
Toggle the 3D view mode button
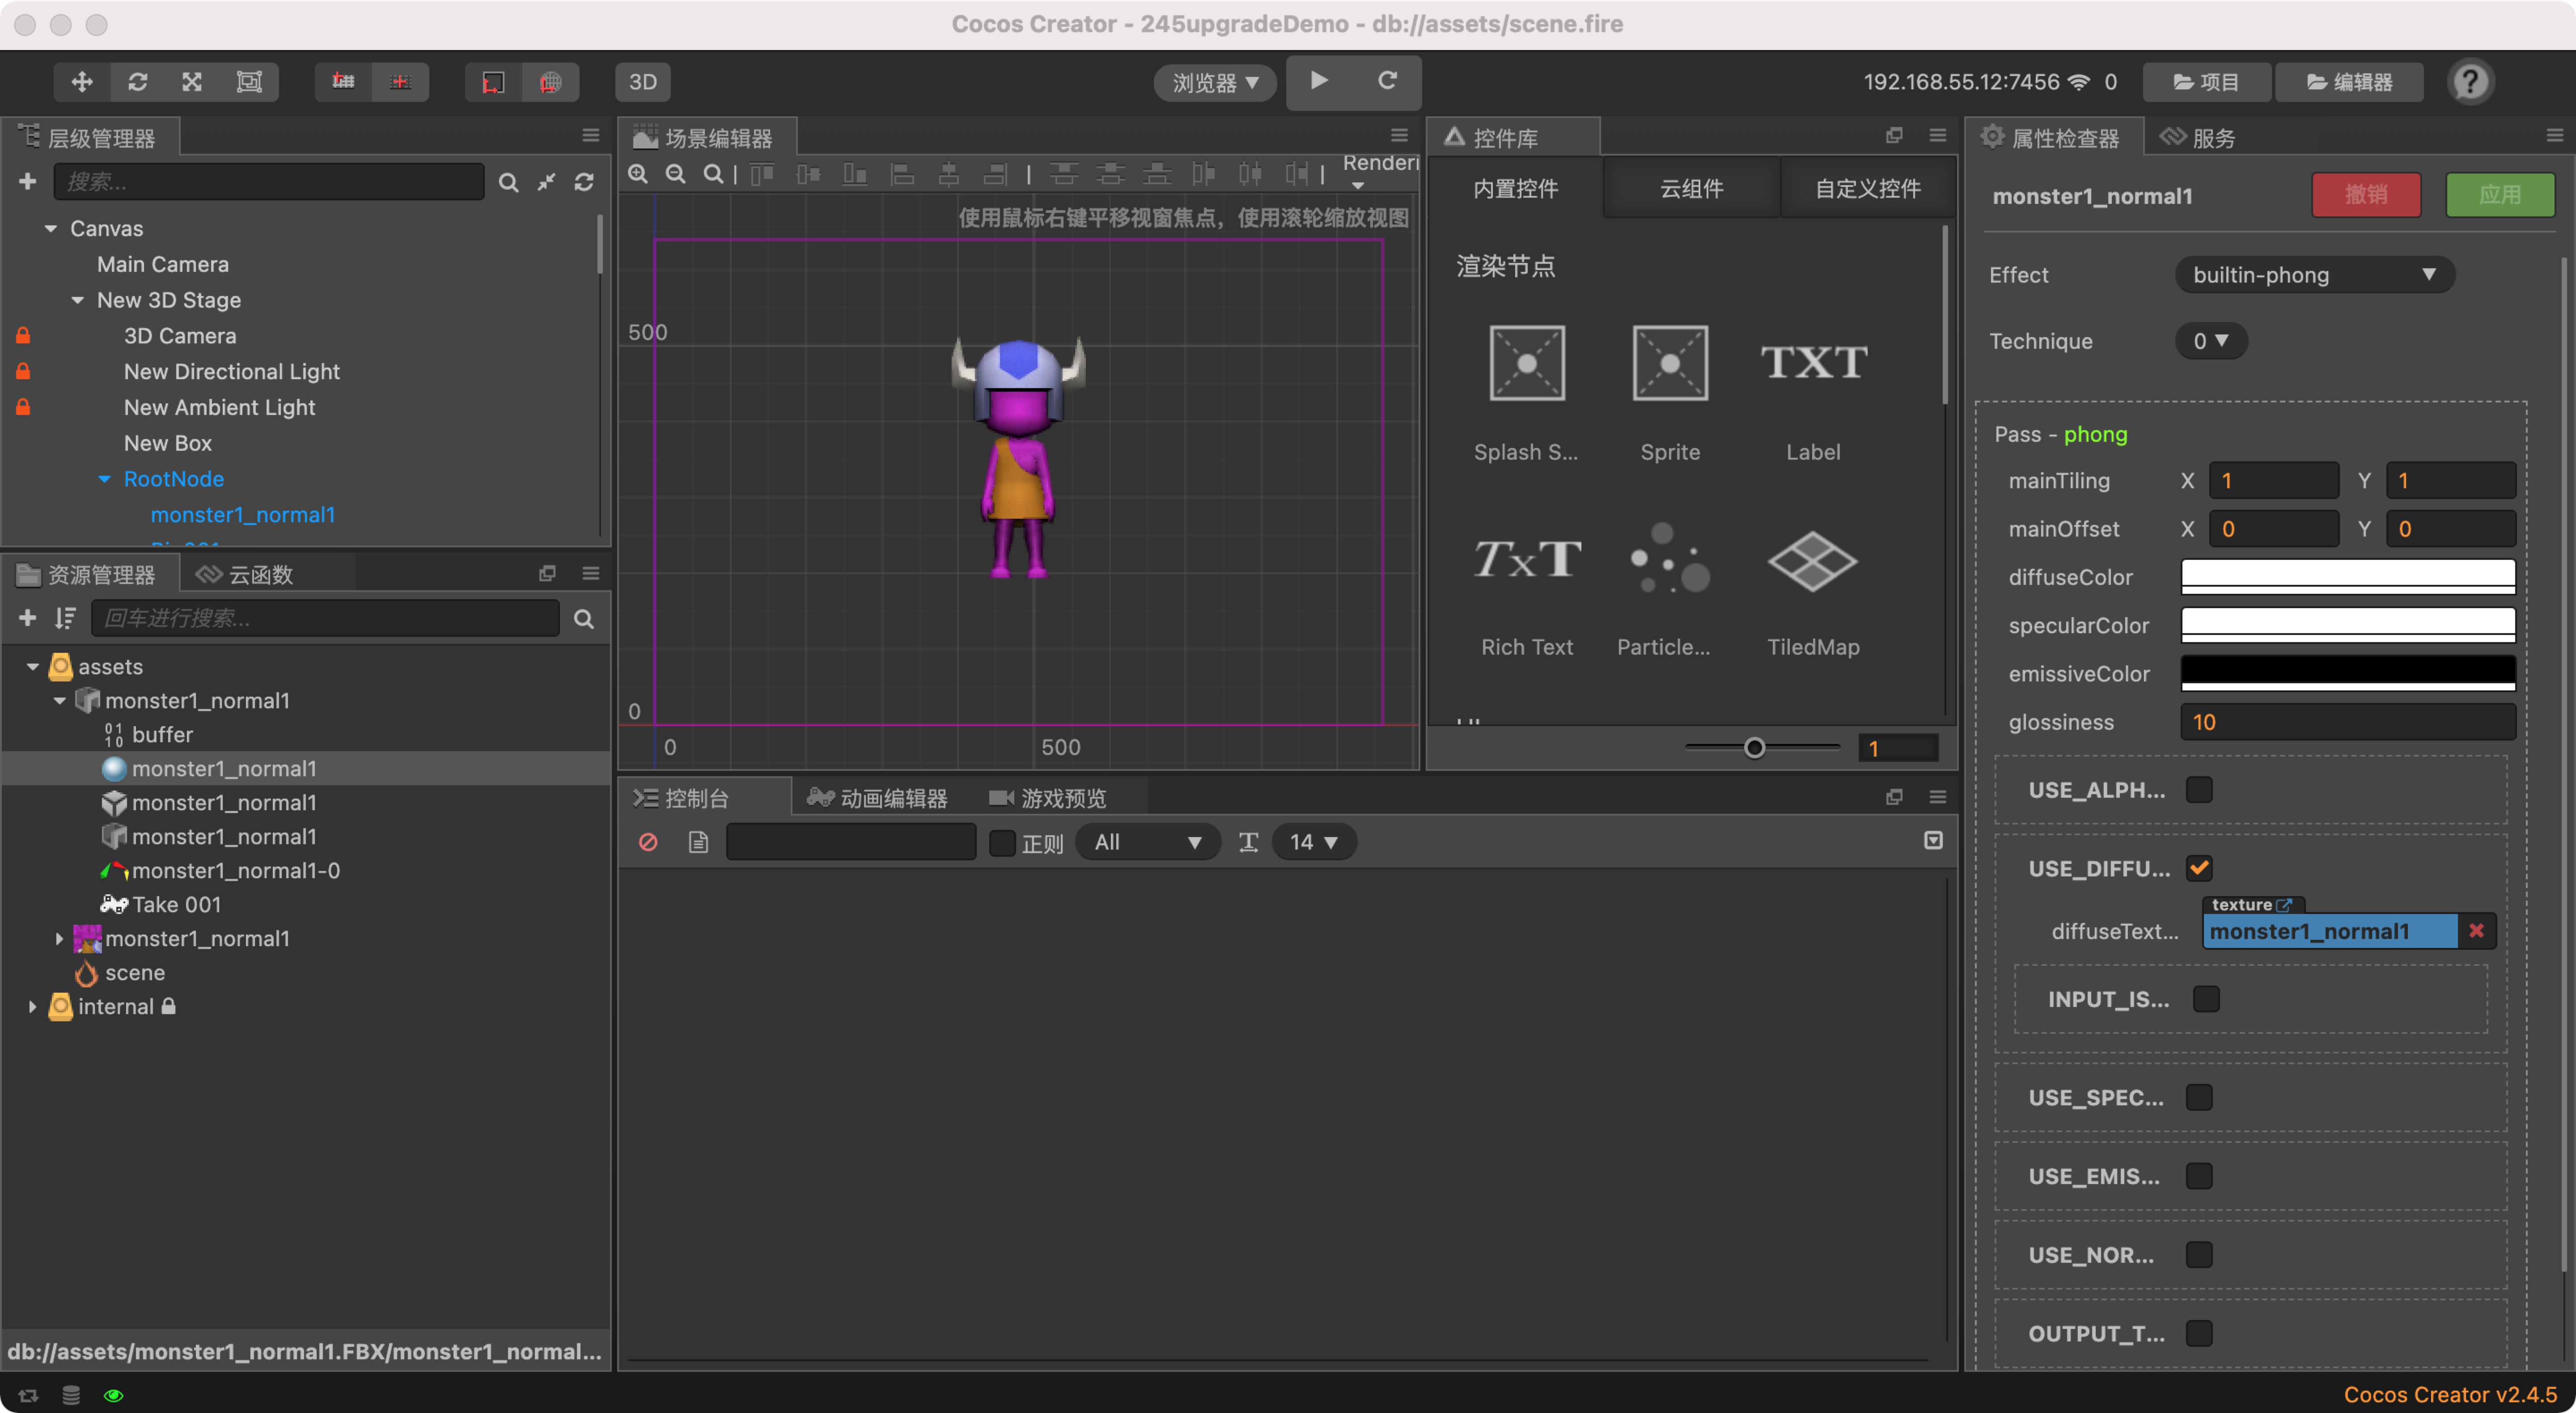642,82
